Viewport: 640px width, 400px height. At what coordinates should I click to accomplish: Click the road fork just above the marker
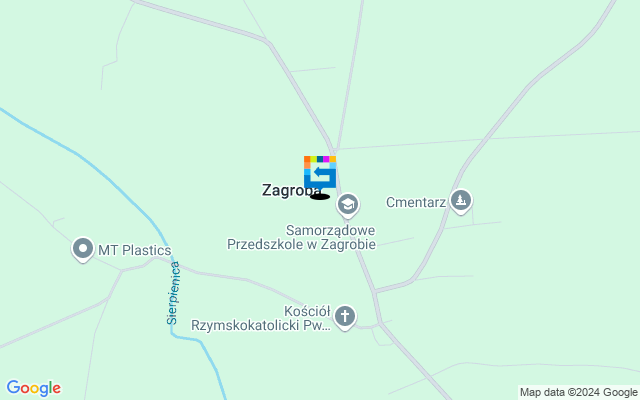(334, 149)
